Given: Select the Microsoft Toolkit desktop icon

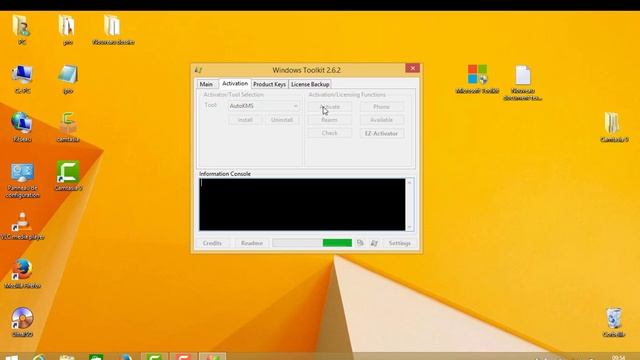Looking at the screenshot, I should pyautogui.click(x=477, y=79).
